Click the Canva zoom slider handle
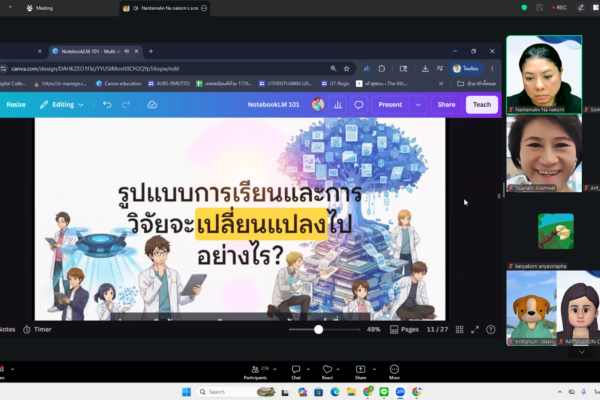 (318, 330)
